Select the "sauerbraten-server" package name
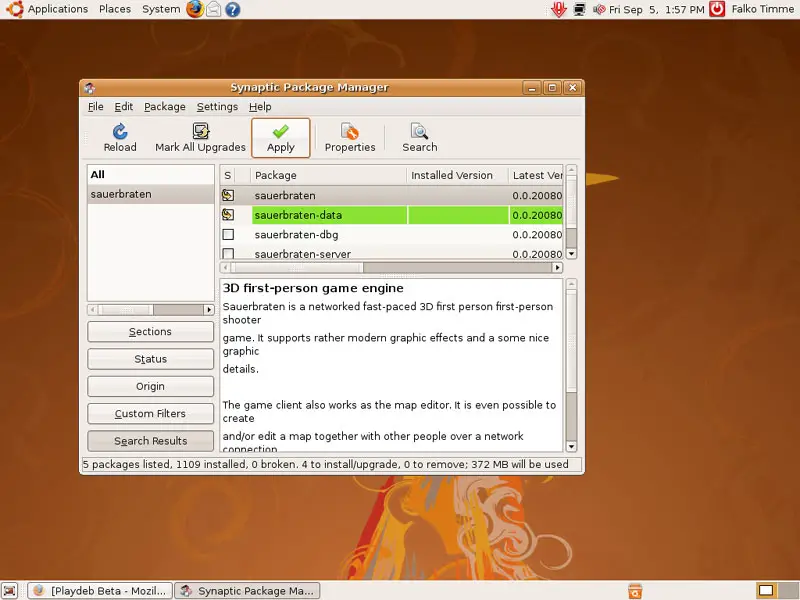 (303, 254)
